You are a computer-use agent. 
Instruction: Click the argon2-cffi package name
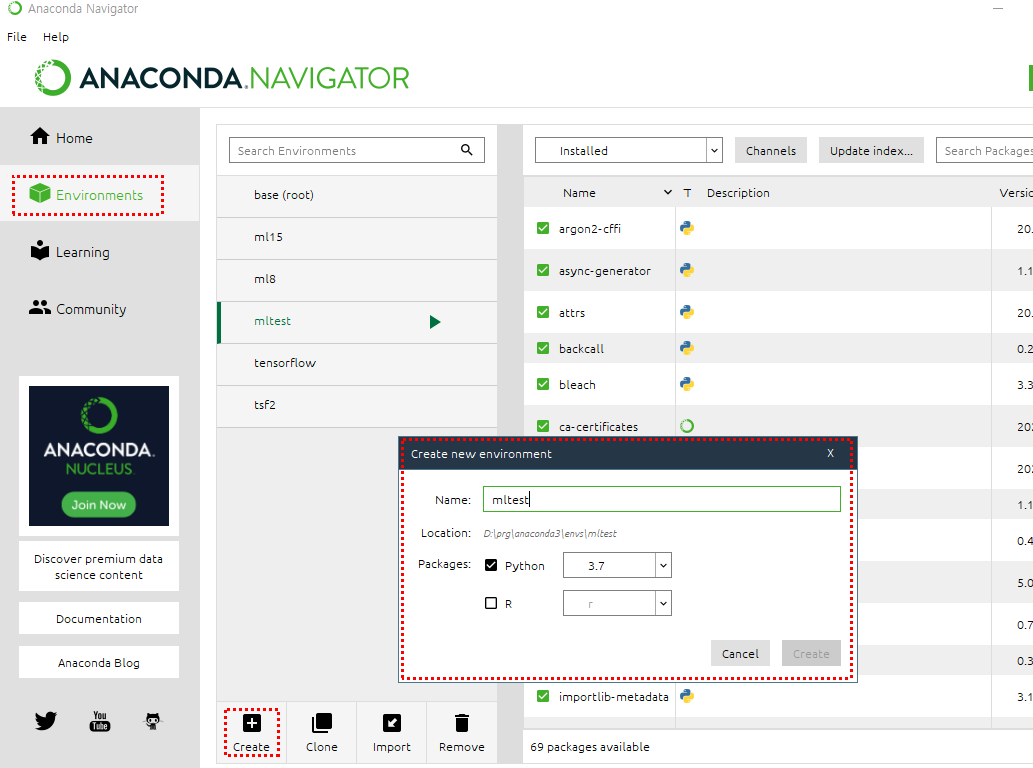click(x=590, y=229)
